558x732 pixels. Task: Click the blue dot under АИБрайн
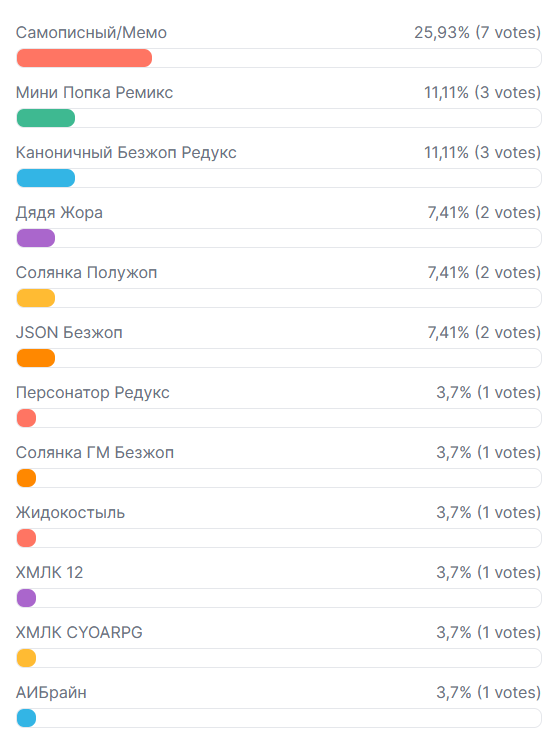(27, 718)
